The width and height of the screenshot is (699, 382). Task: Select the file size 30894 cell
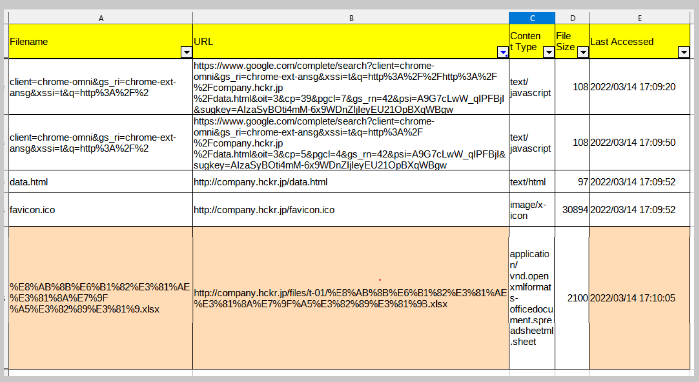pos(572,209)
